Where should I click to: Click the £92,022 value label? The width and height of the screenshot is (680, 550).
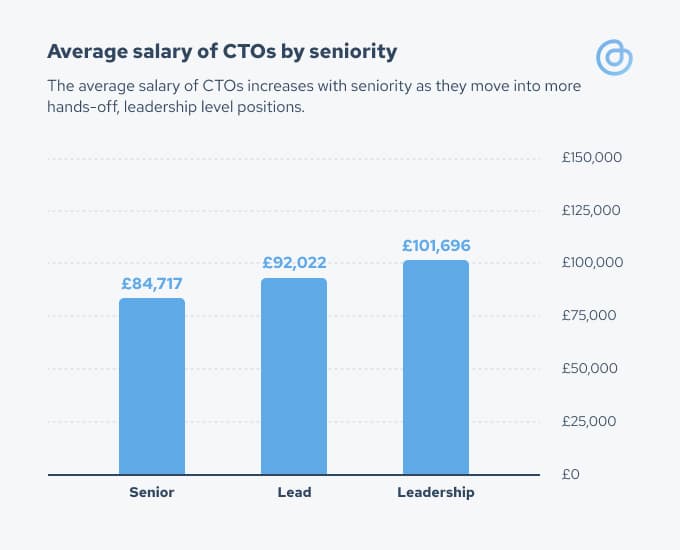pyautogui.click(x=294, y=263)
